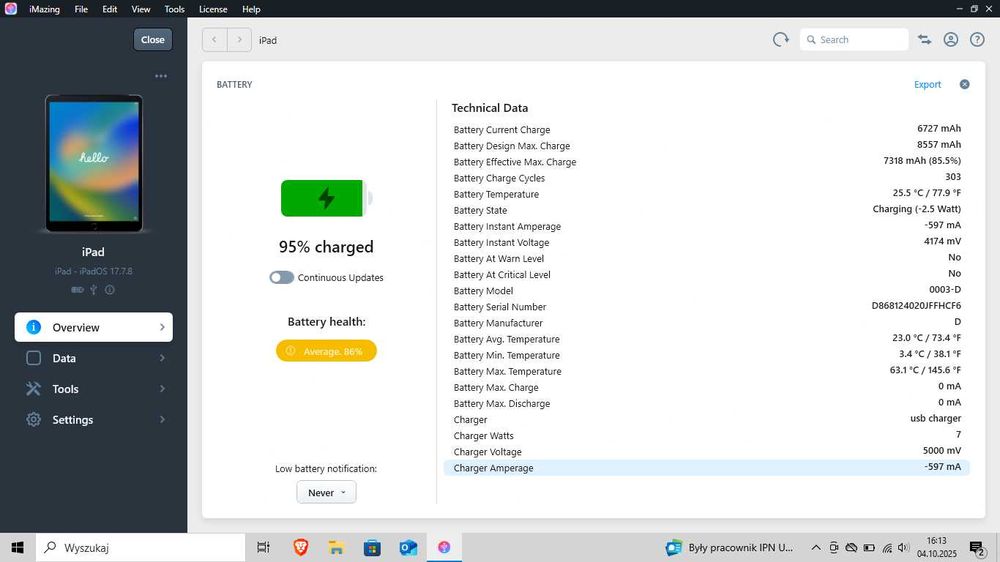
Task: Click the iMazing taskbar icon
Action: (444, 547)
